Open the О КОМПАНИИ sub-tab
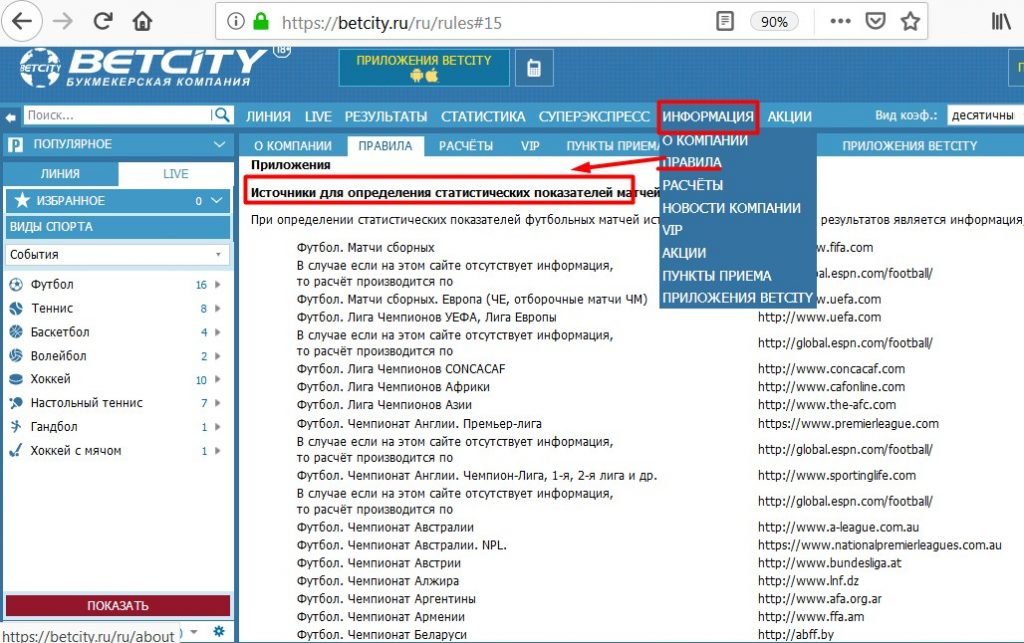The height and width of the screenshot is (643, 1024). pyautogui.click(x=293, y=146)
